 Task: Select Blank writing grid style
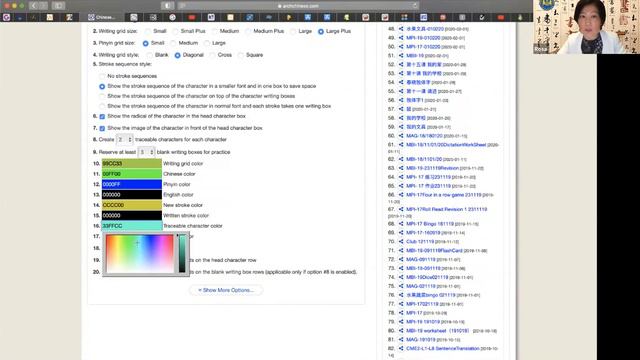pos(150,55)
